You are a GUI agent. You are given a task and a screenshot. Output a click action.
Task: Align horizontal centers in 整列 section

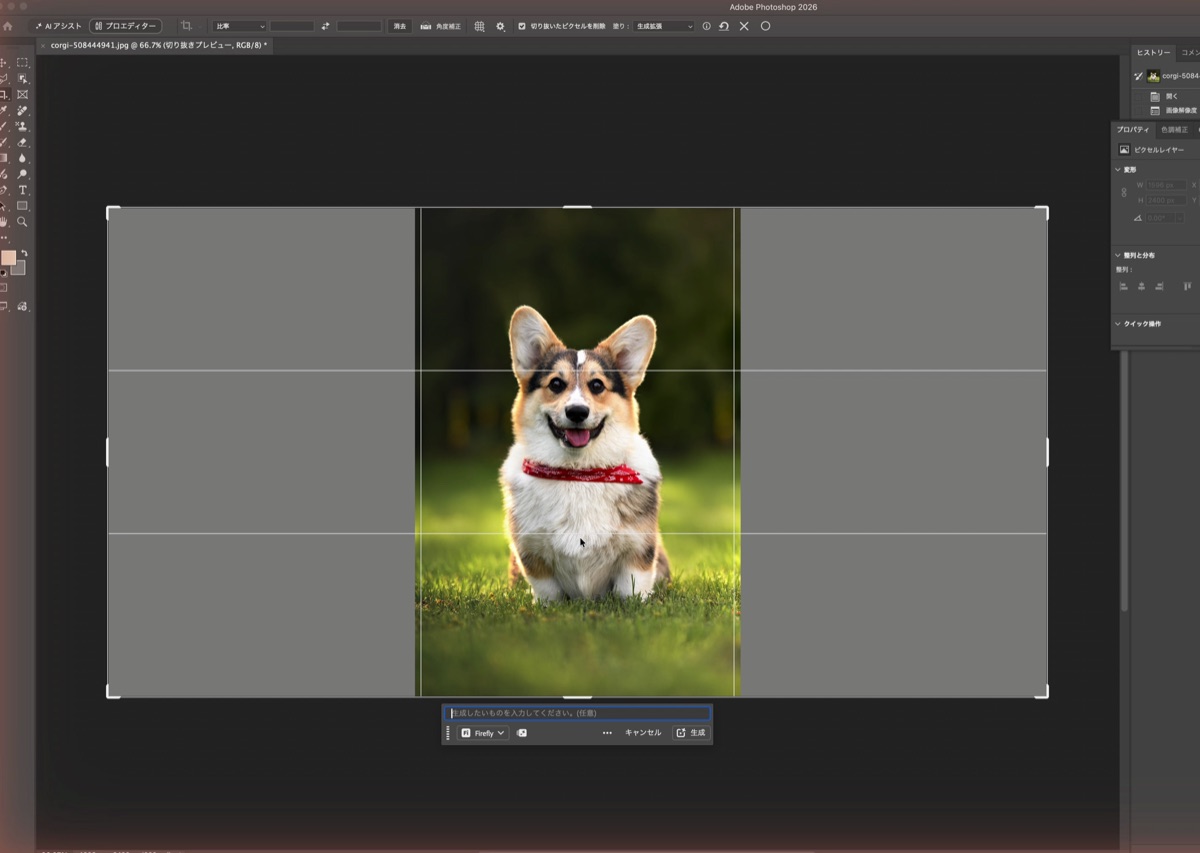pyautogui.click(x=1141, y=286)
